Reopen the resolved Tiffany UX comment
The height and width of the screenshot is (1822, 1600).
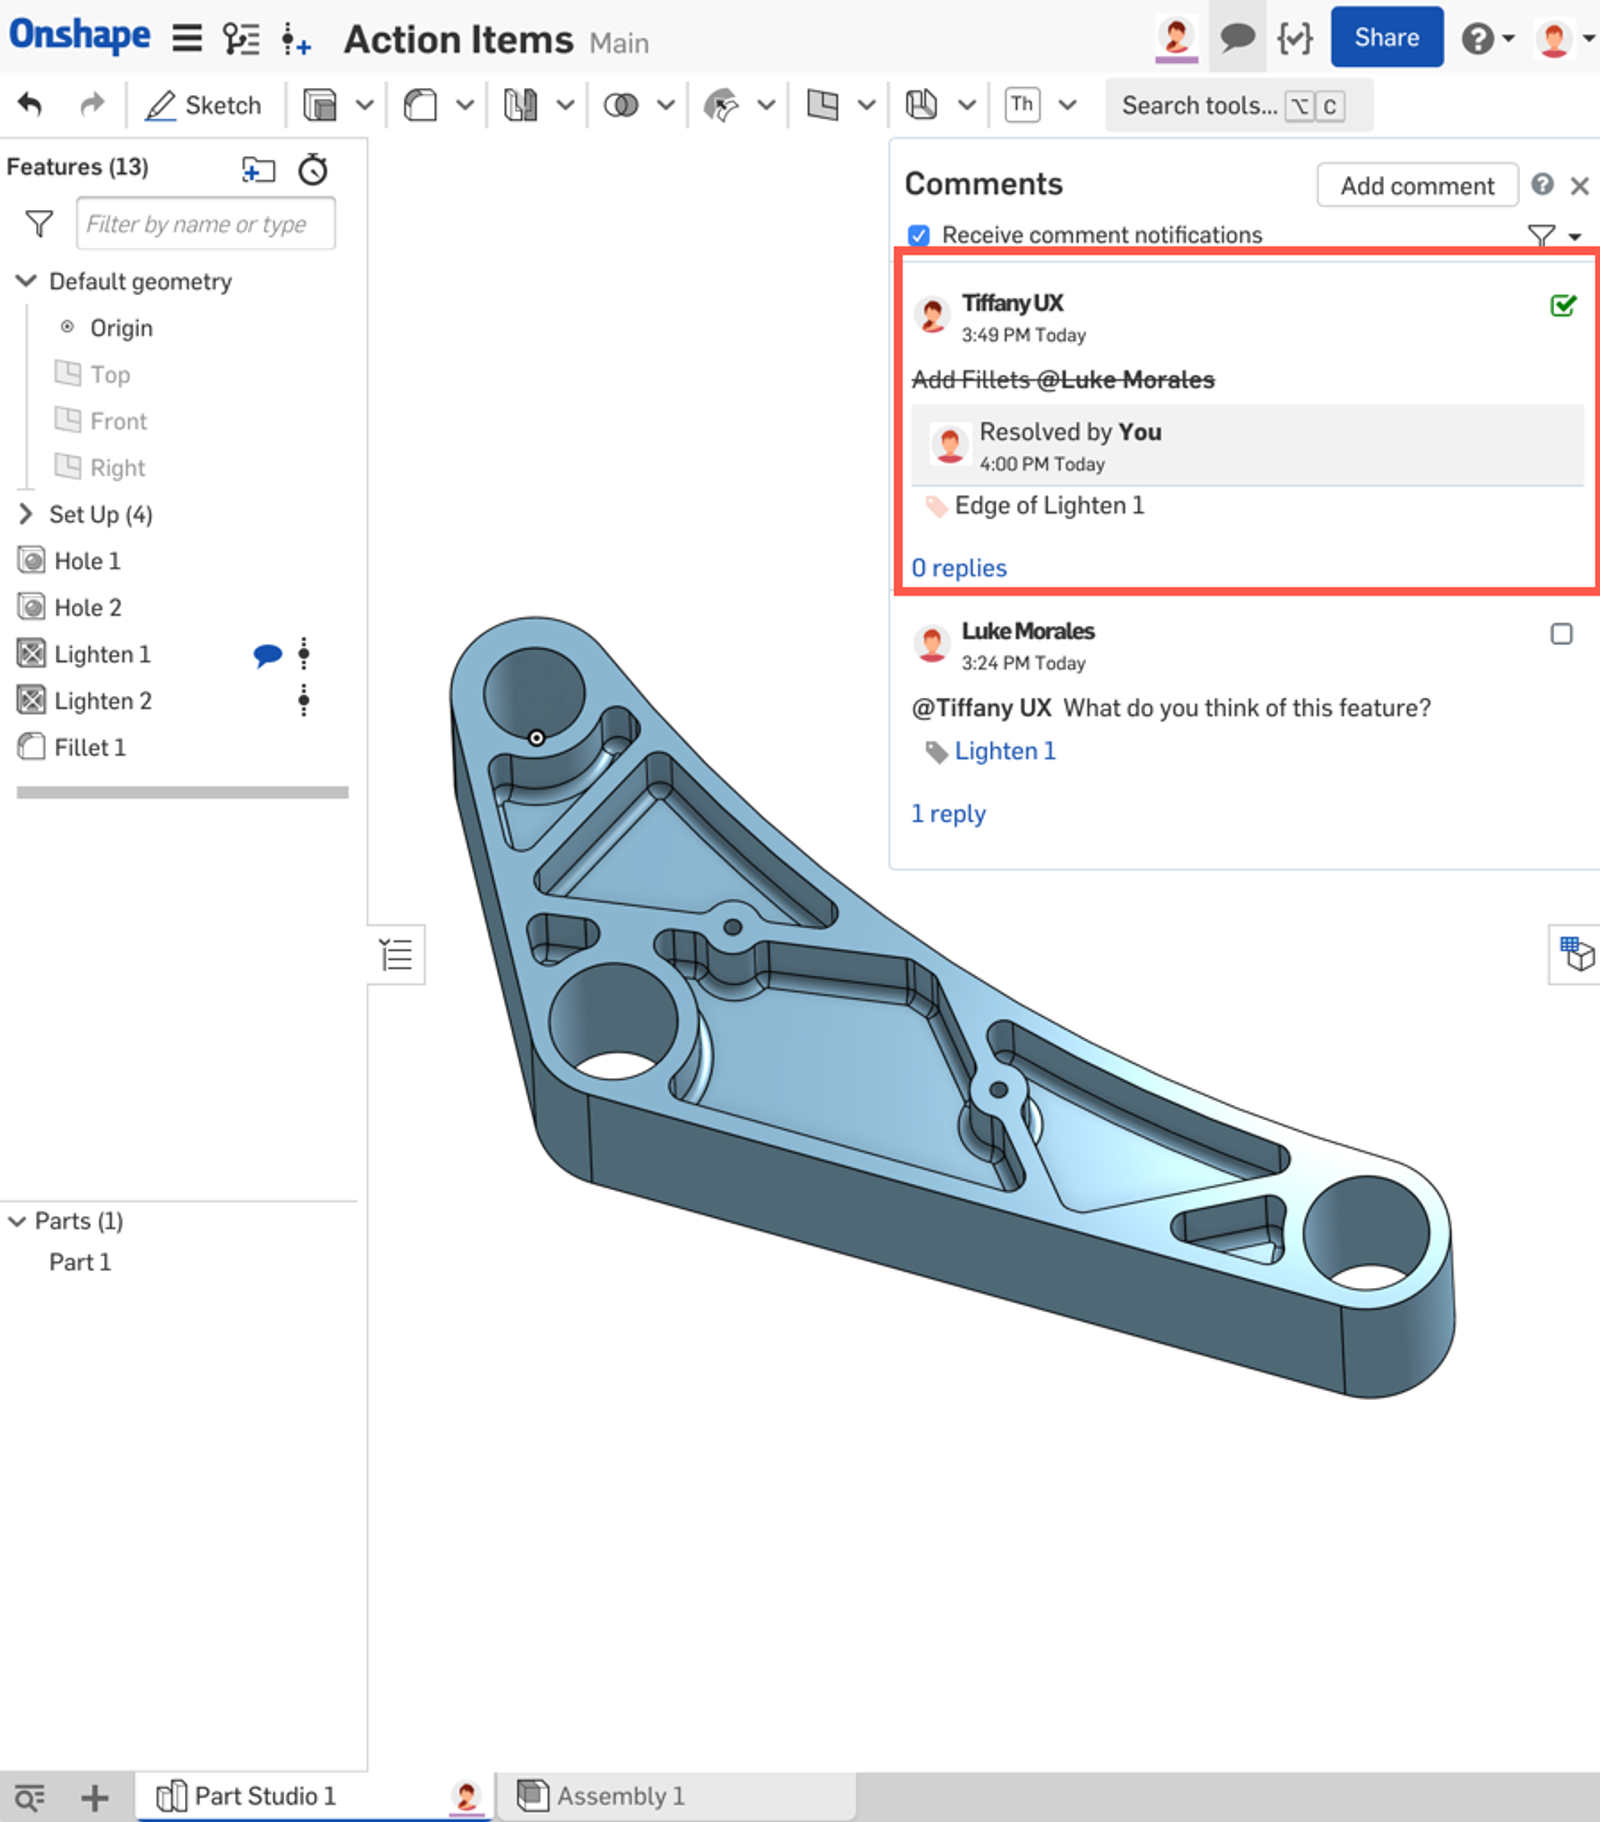tap(1562, 306)
